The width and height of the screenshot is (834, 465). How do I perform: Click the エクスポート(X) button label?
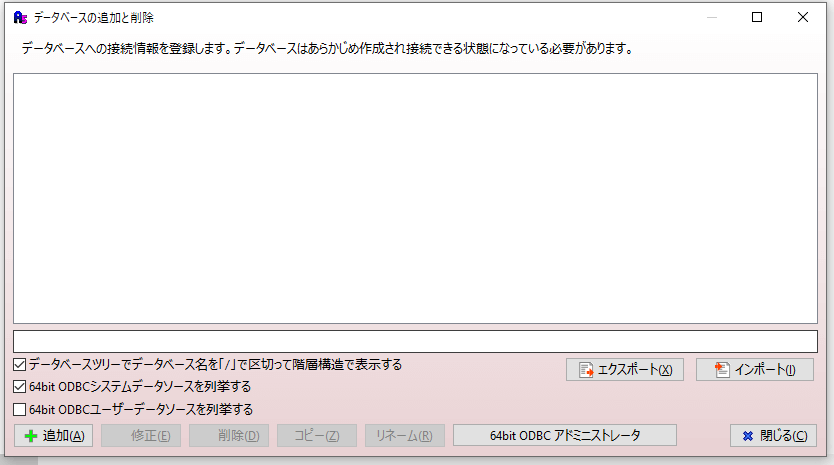click(635, 370)
